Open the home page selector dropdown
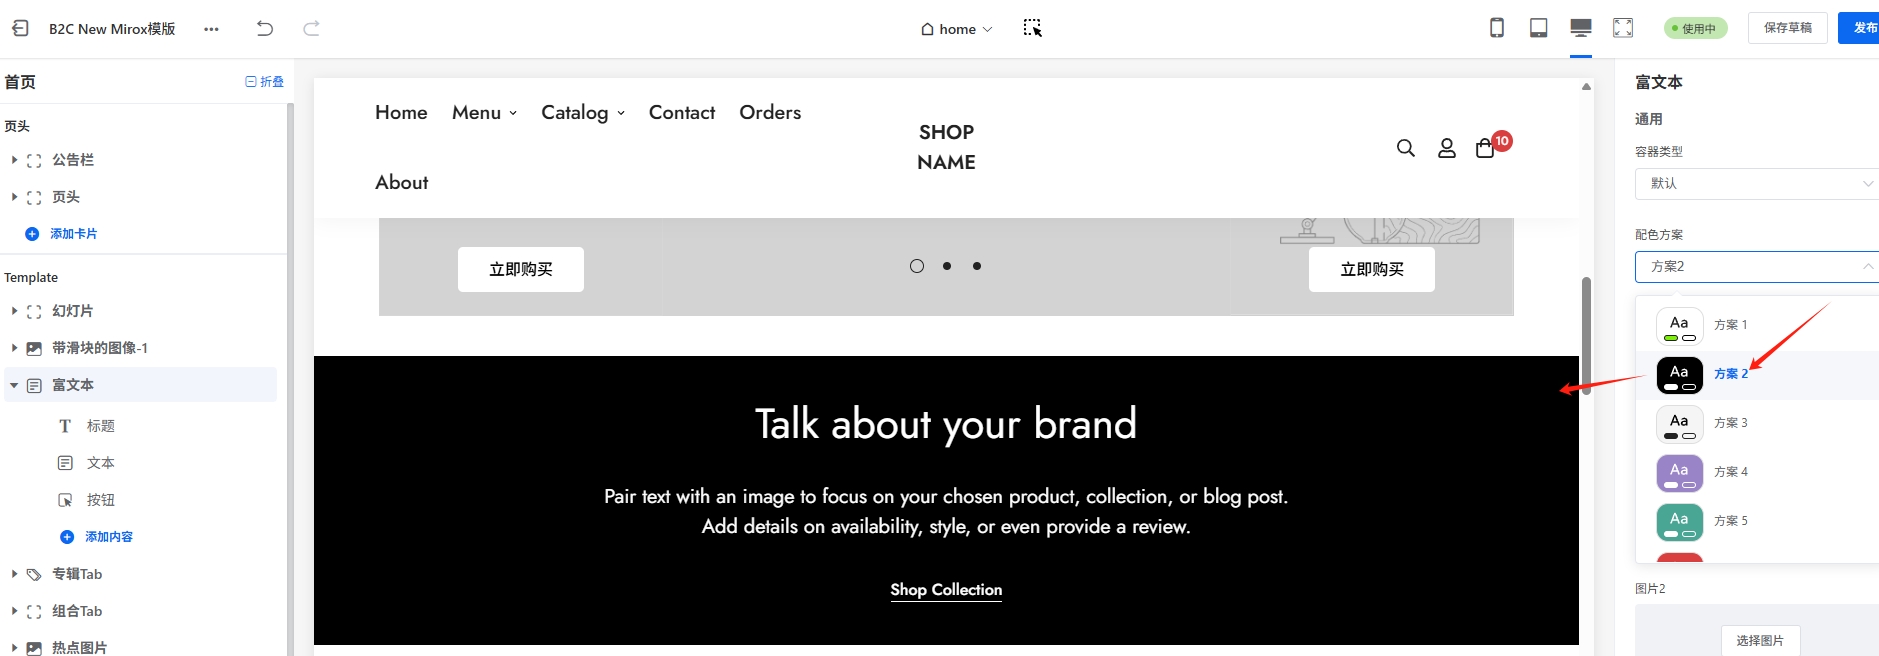 956,29
